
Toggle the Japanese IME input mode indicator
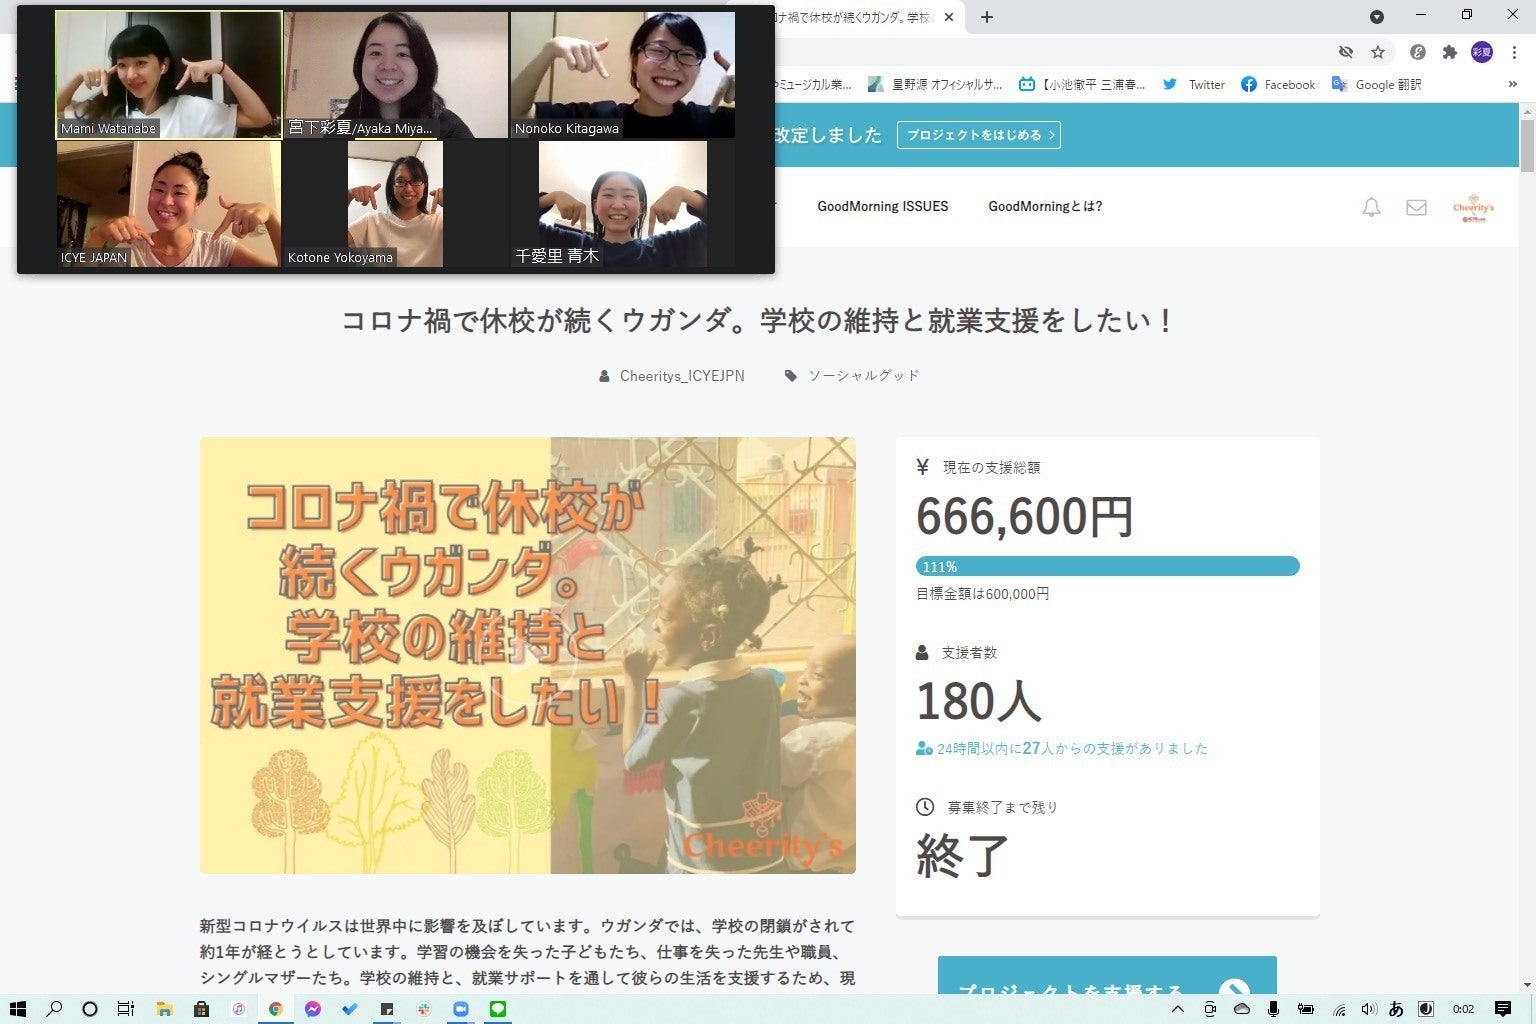click(x=1396, y=1009)
